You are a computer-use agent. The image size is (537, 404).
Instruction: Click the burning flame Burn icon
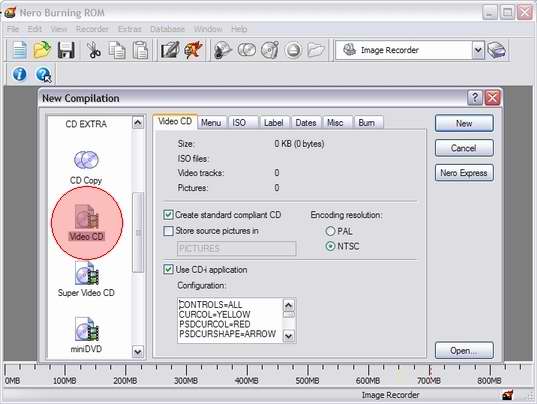[x=193, y=50]
